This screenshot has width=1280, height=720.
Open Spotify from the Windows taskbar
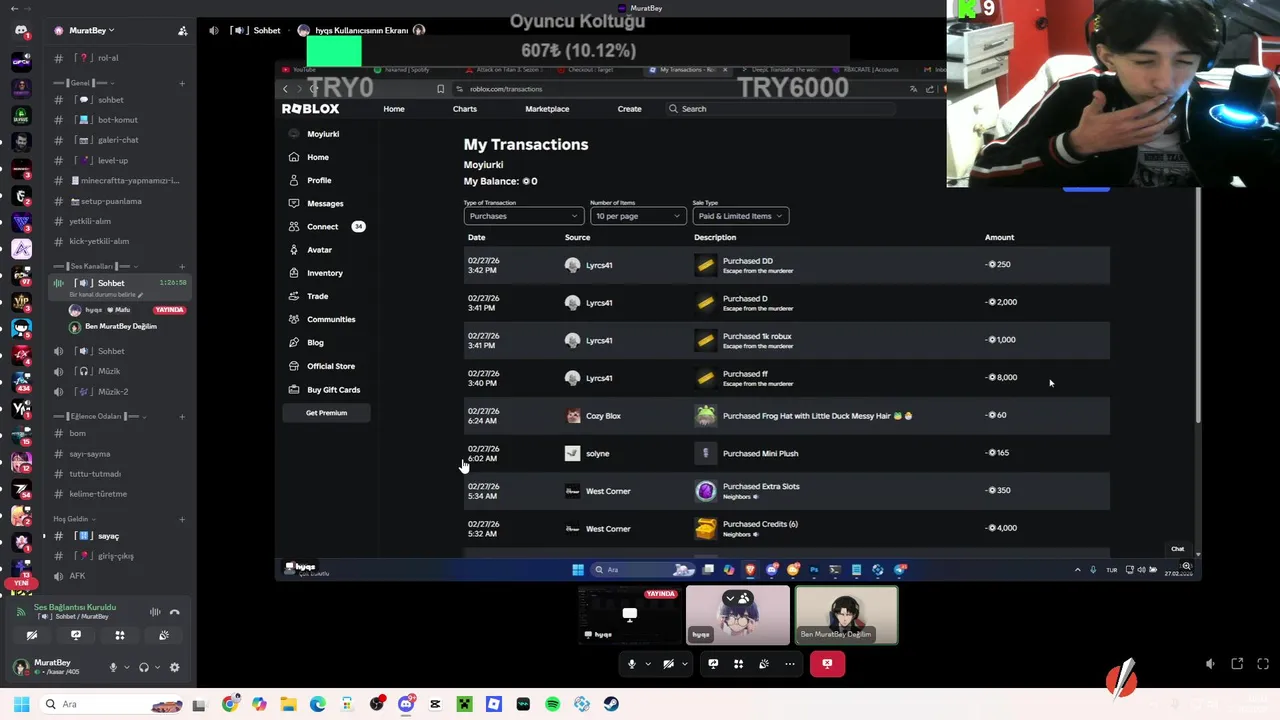[x=553, y=704]
